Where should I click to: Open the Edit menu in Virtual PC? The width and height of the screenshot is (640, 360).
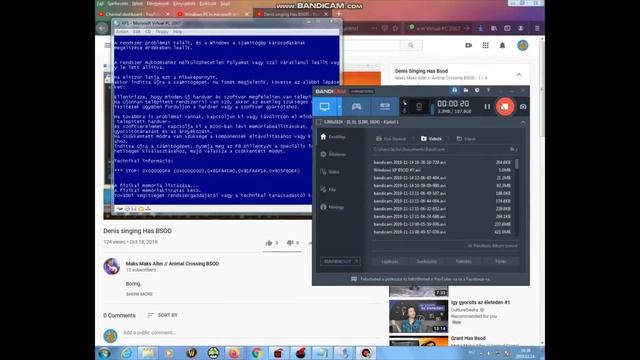pyautogui.click(x=137, y=31)
